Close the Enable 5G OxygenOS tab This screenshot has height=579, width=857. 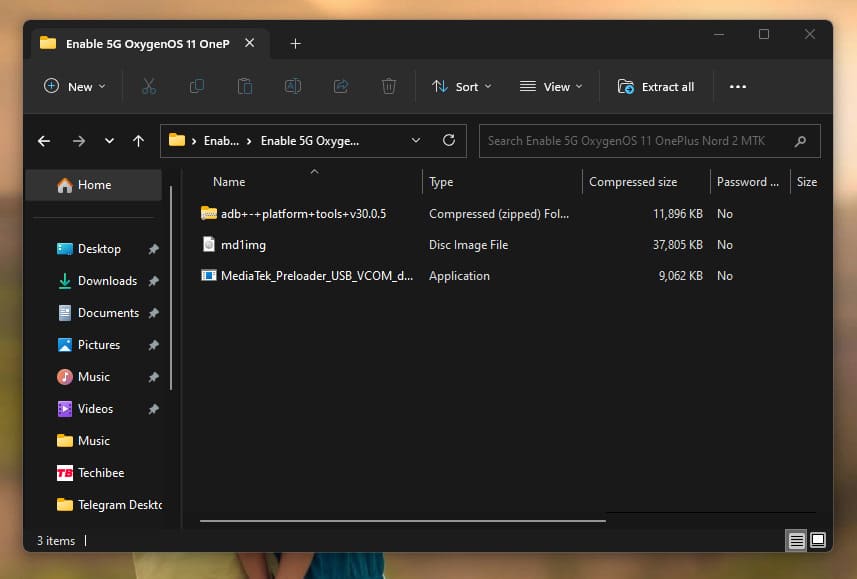click(x=249, y=43)
